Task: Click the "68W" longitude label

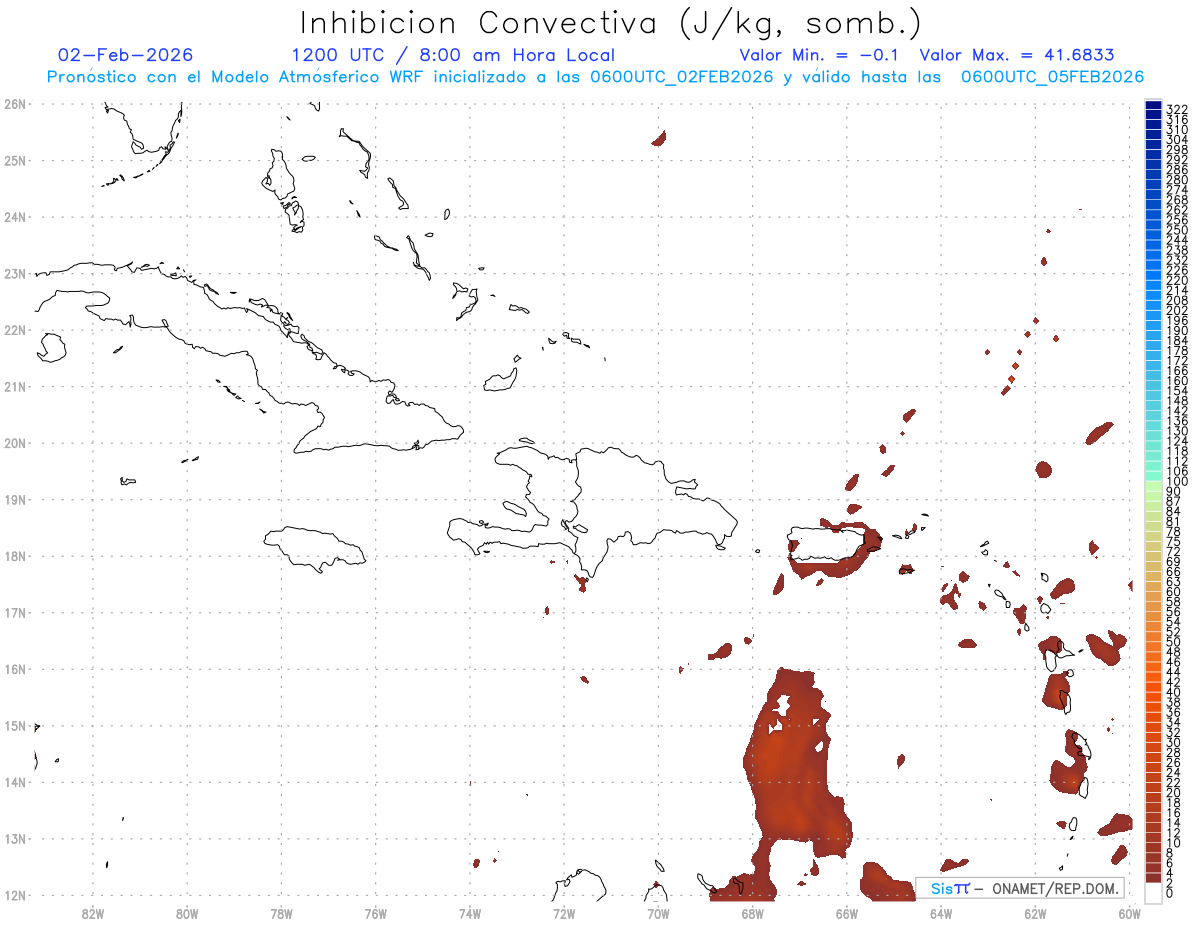Action: tap(753, 912)
